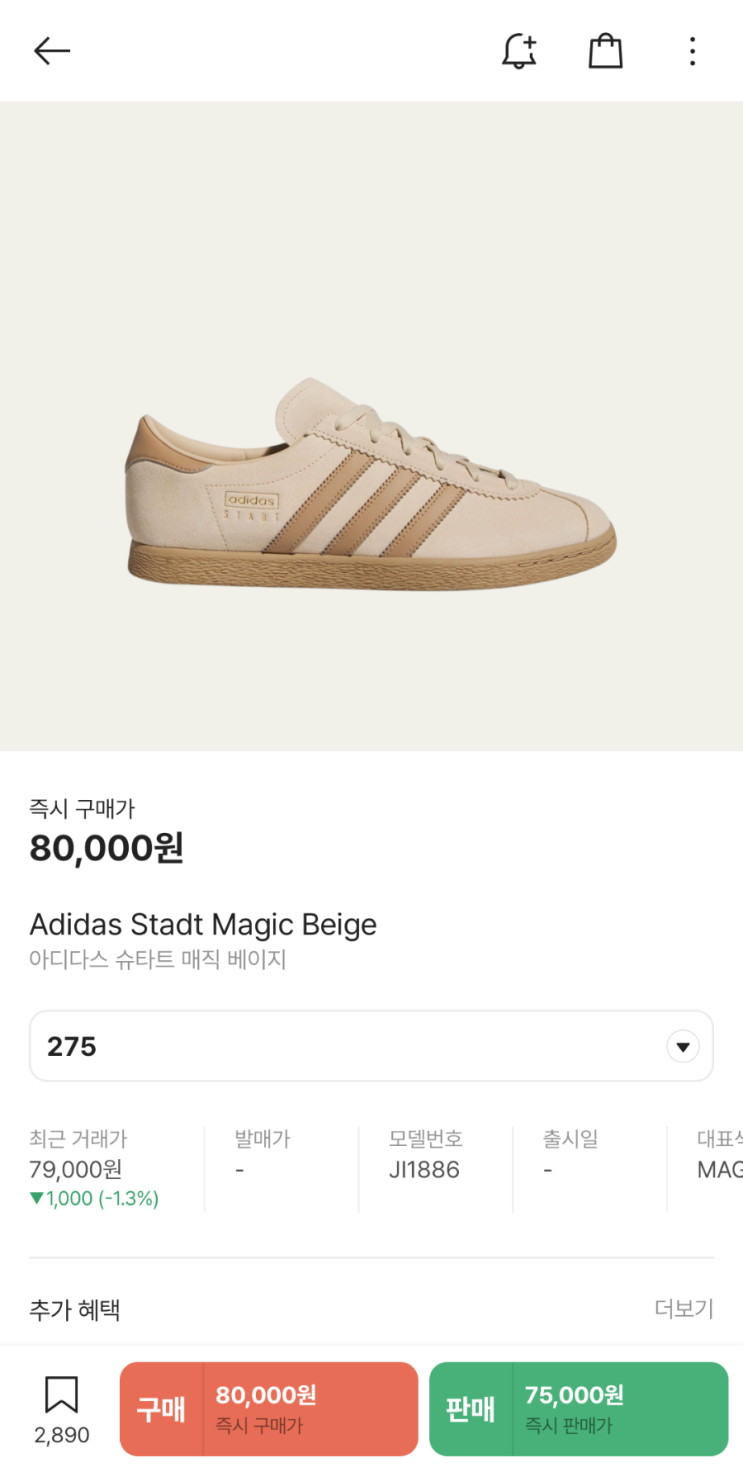
Task: Tap the 더보기 link
Action: [x=684, y=1309]
